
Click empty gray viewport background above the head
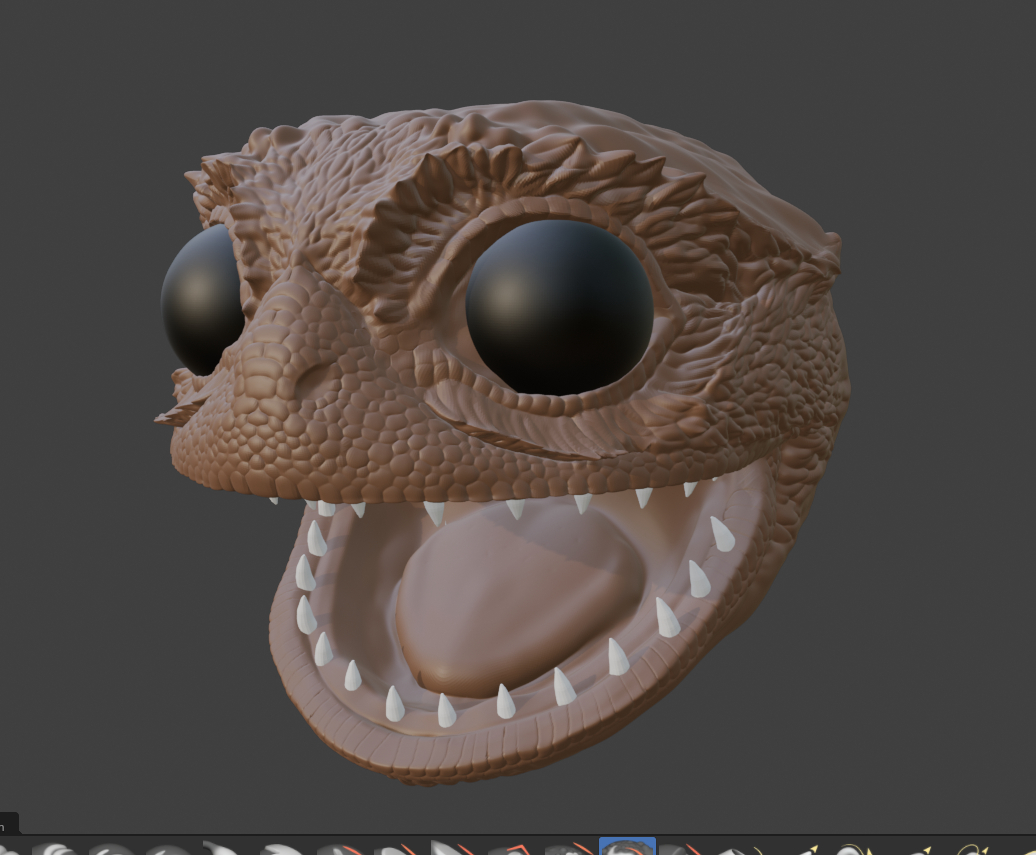pos(520,50)
